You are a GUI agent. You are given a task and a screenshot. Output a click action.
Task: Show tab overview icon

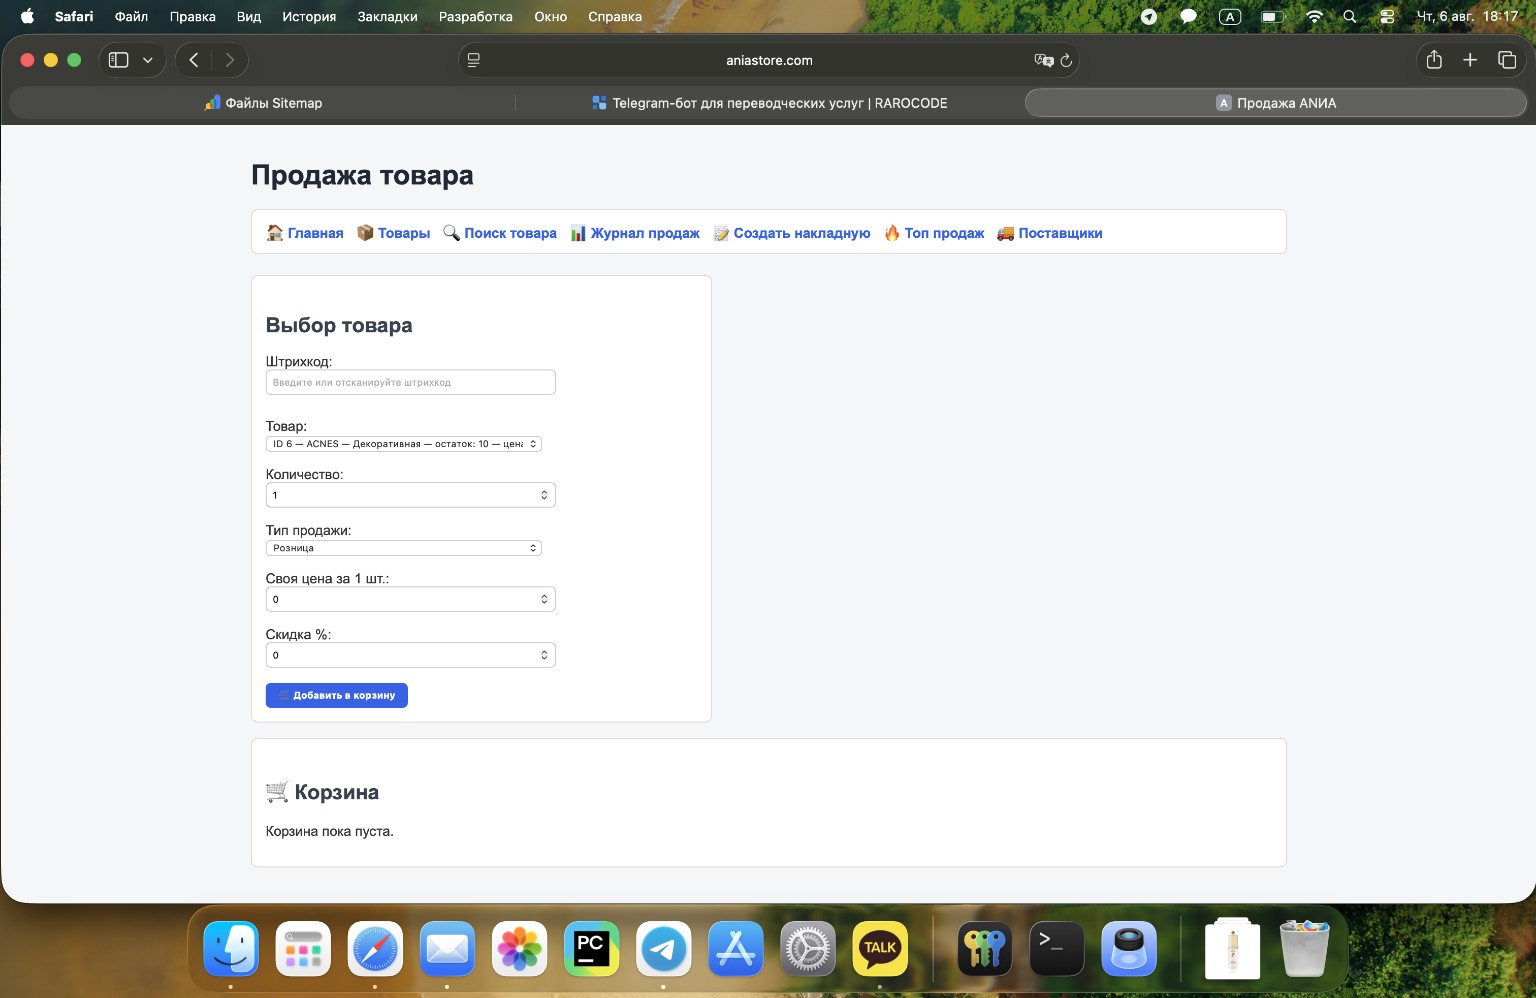(x=1507, y=60)
